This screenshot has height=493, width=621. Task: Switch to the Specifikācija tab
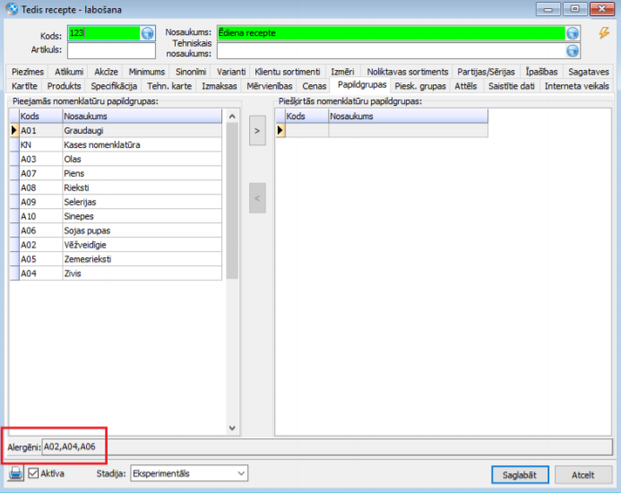(114, 86)
